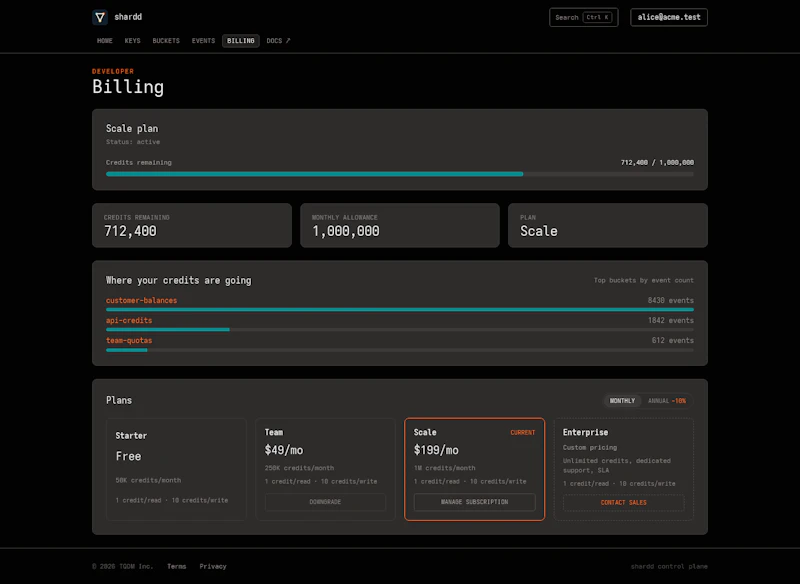
Task: Click the CURRENT badge on Scale
Action: coord(522,433)
